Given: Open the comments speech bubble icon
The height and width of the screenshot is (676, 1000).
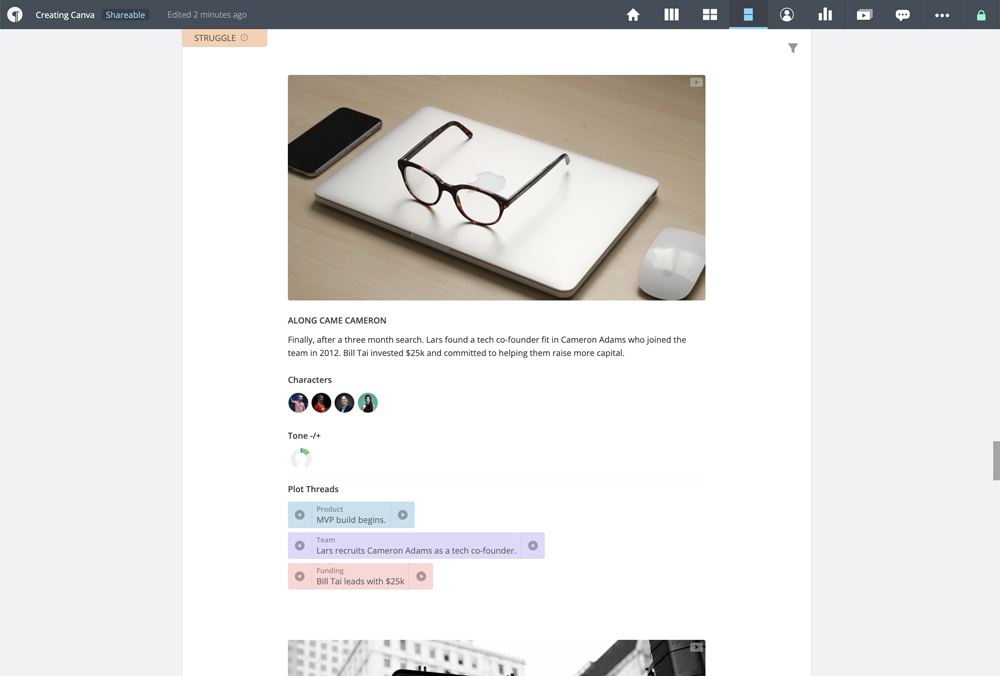Looking at the screenshot, I should (902, 15).
